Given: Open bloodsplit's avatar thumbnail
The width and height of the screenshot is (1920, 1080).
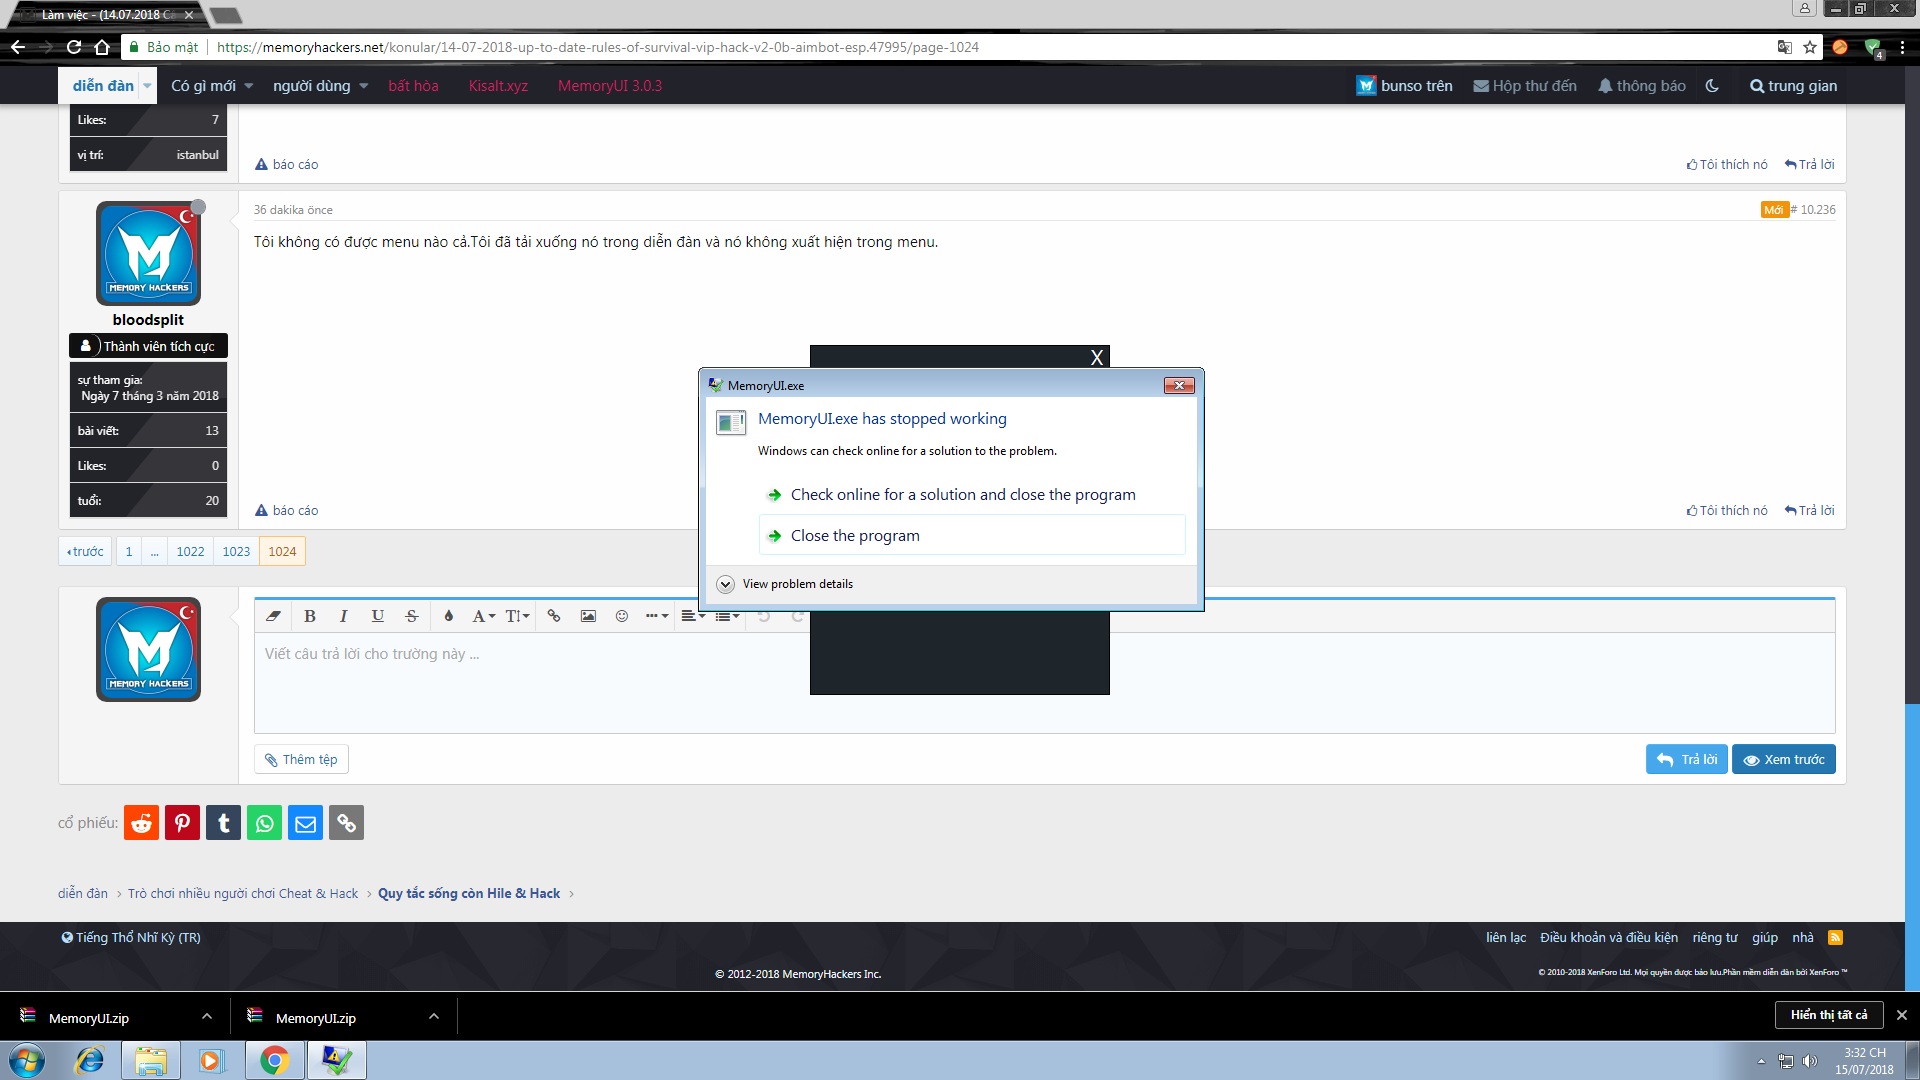Looking at the screenshot, I should pos(148,253).
